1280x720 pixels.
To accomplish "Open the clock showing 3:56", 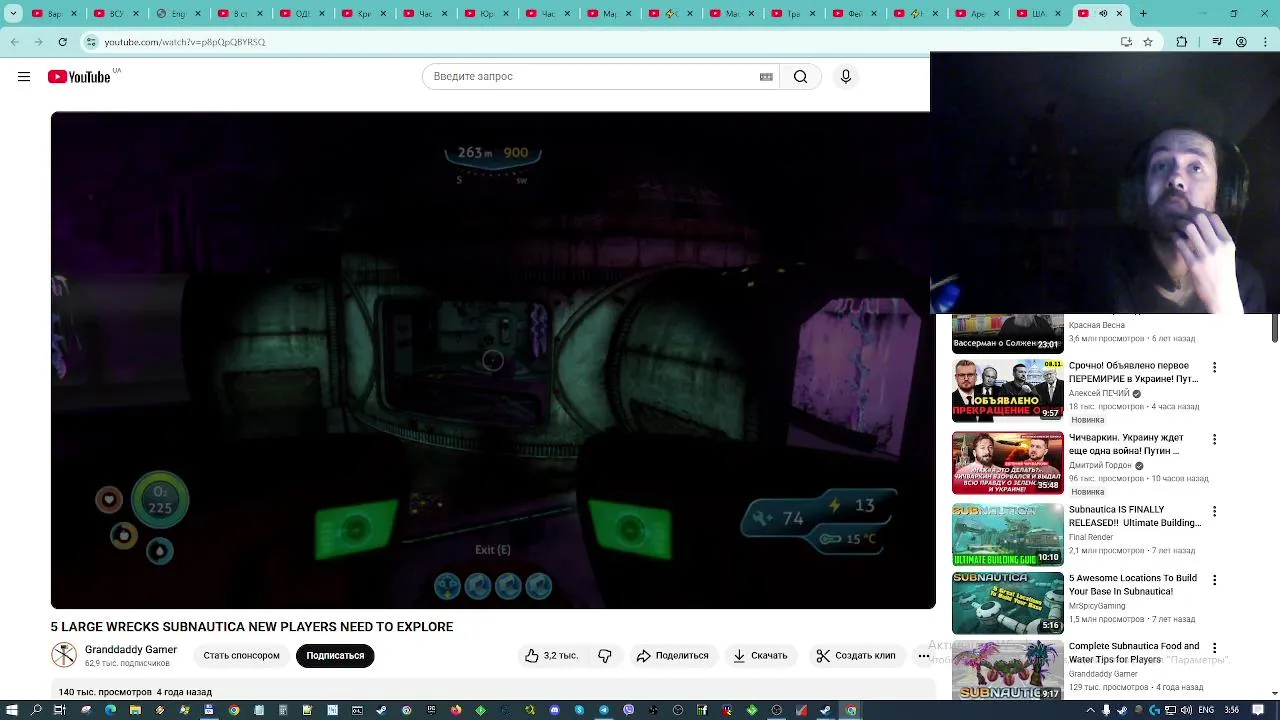I will [1232, 710].
